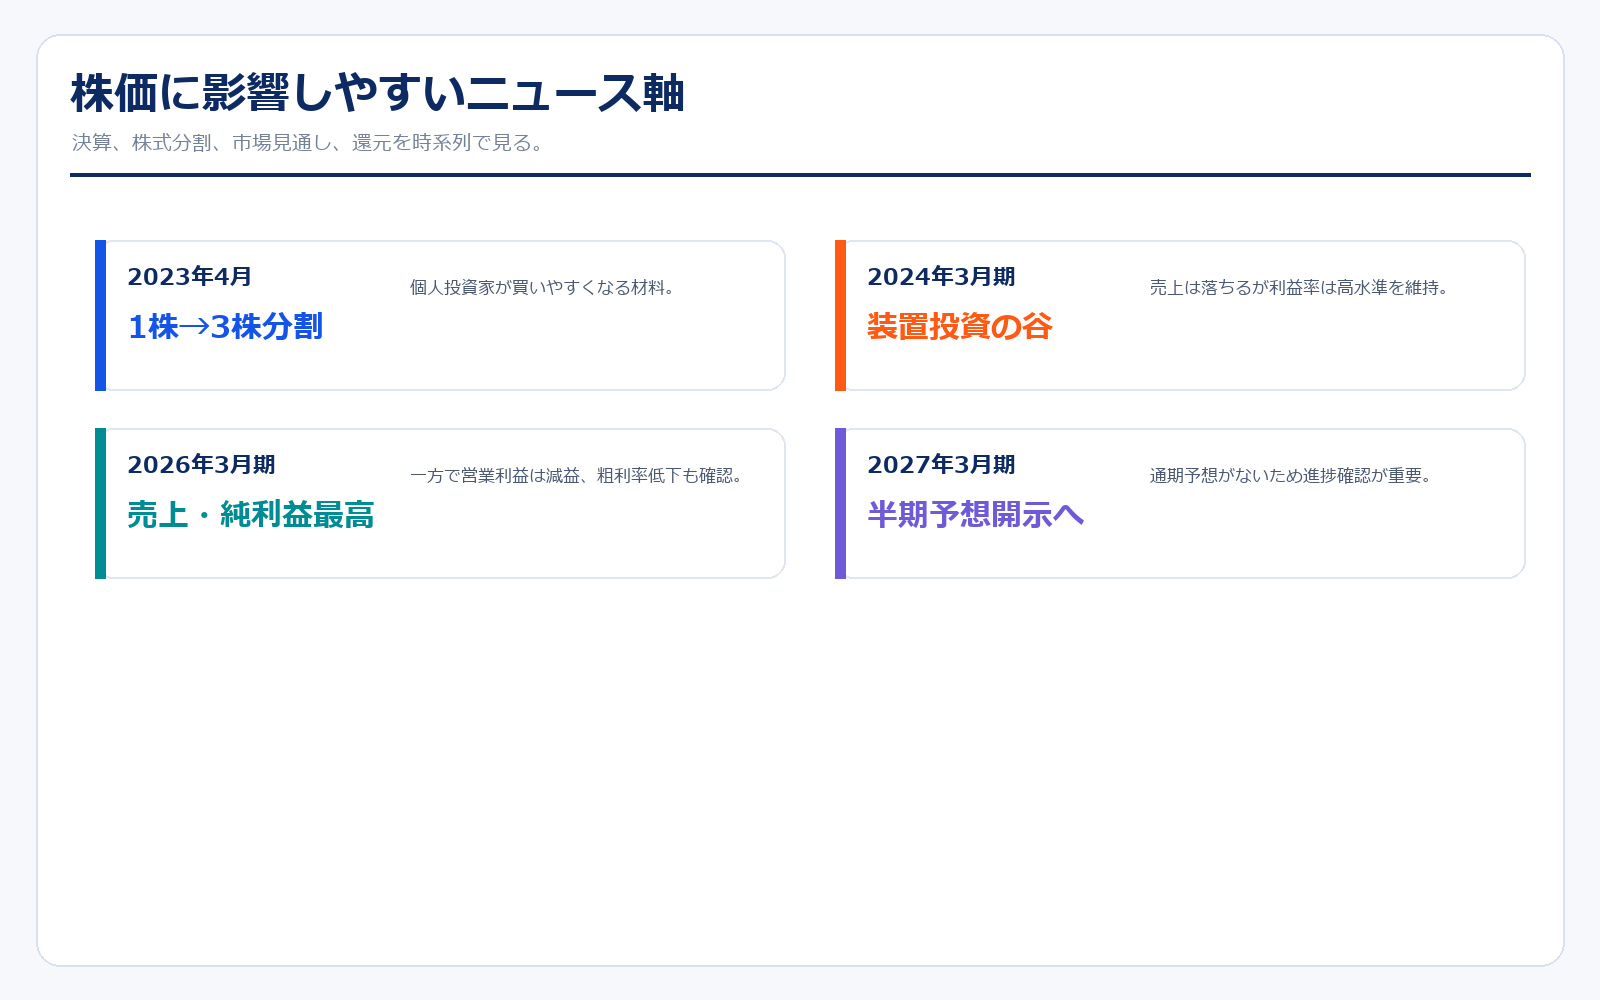Click the description 一方で営業利益は減益、粗利率低下も確認。

(x=579, y=476)
